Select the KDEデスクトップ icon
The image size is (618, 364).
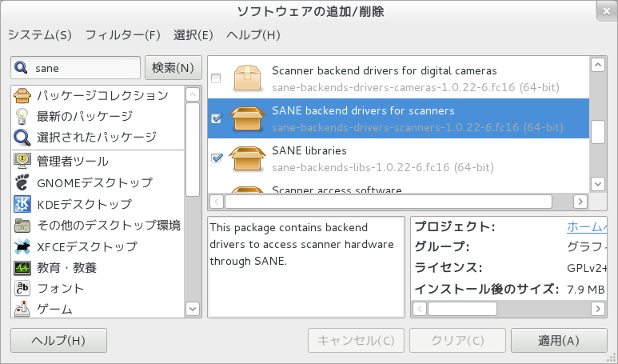[22, 204]
